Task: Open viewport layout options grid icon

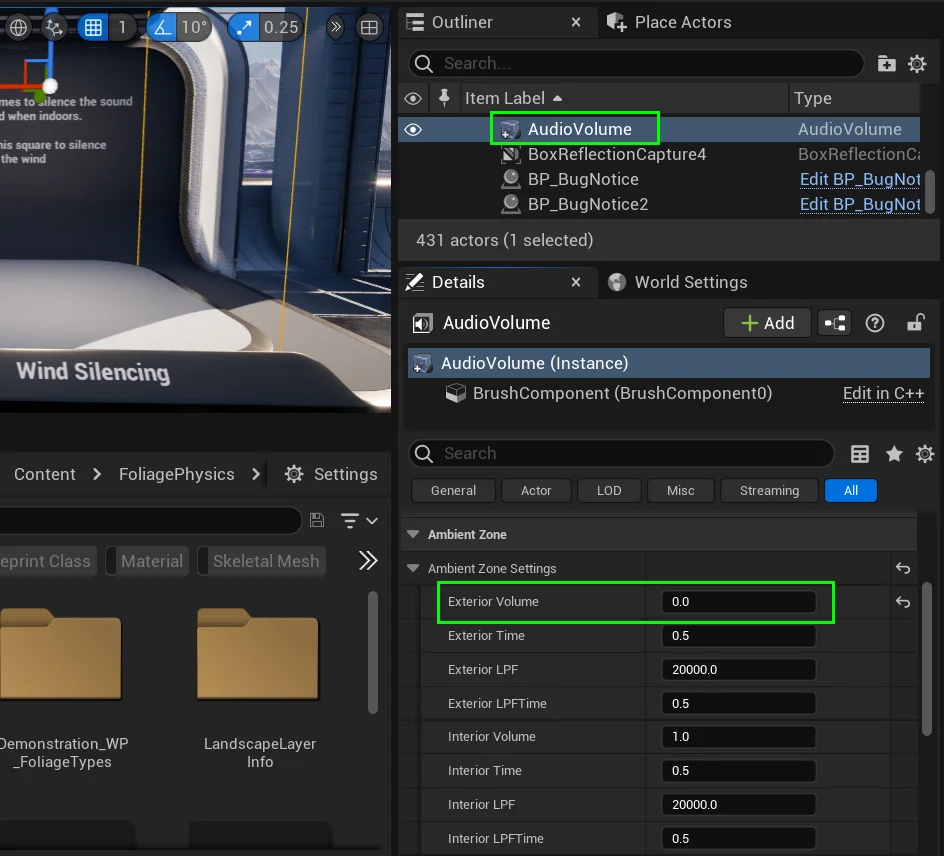Action: (369, 27)
